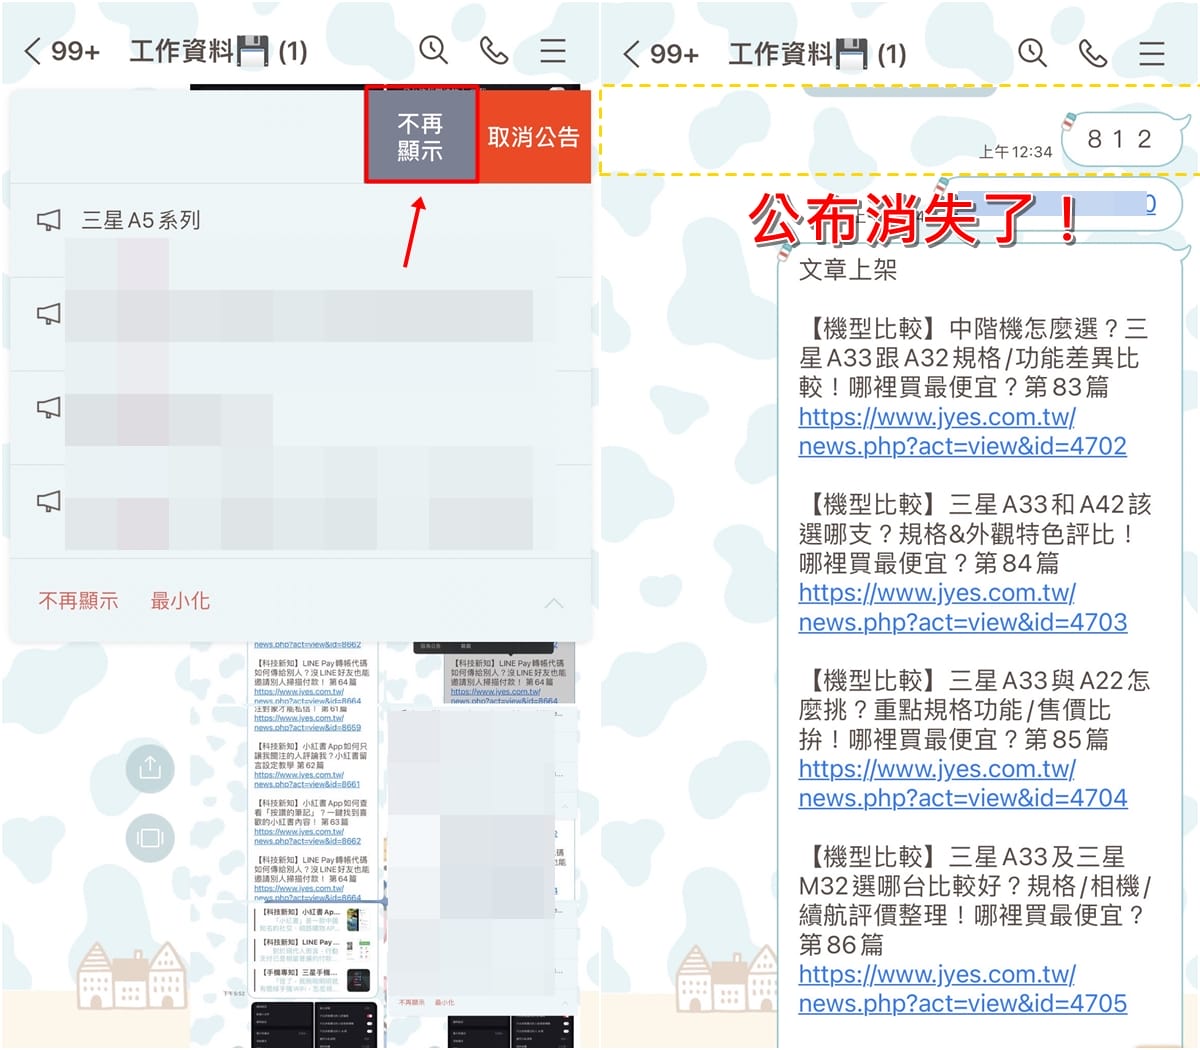Tap the 工作資料 (1) chat title on left
1200x1050 pixels.
click(218, 51)
